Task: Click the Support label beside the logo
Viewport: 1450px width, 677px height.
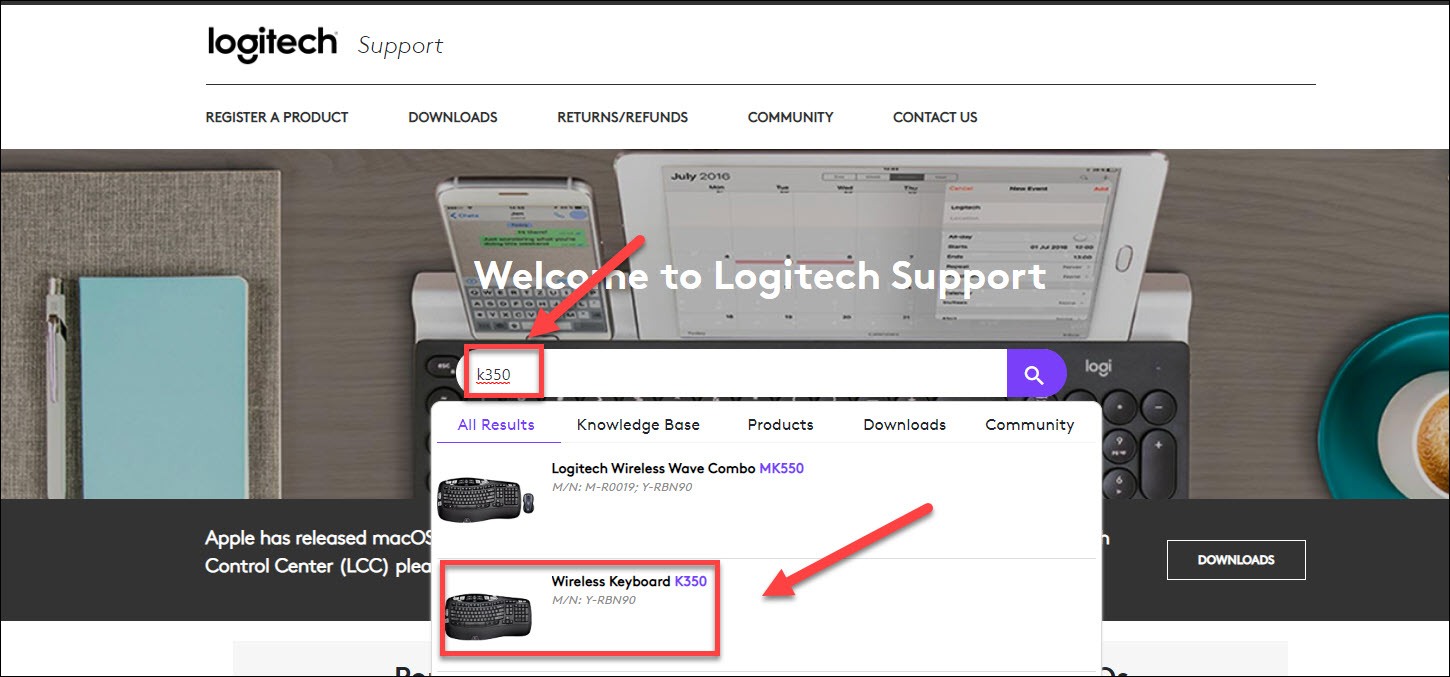Action: 399,45
